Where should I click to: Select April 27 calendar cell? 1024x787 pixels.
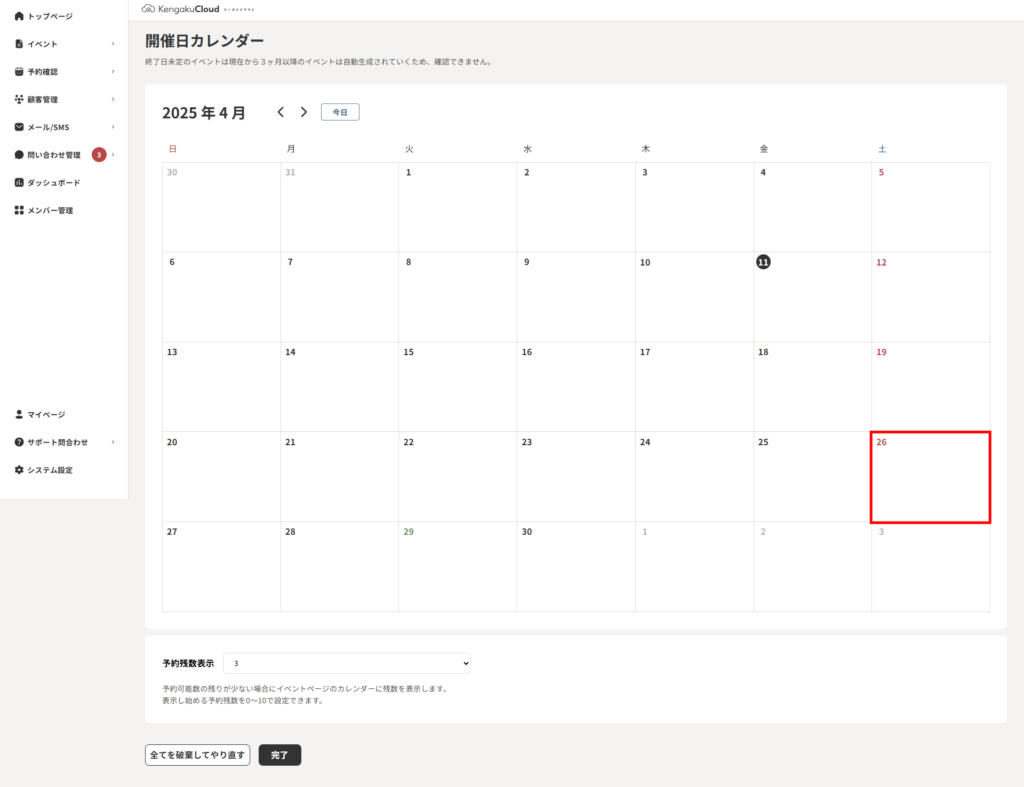pyautogui.click(x=221, y=566)
